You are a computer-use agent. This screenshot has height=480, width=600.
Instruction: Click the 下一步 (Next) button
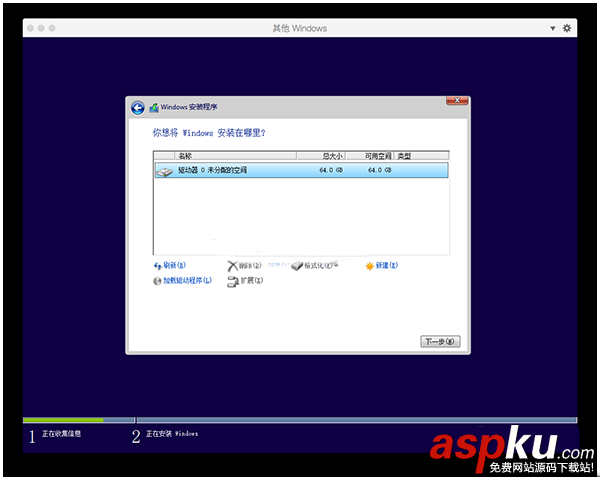tap(440, 341)
